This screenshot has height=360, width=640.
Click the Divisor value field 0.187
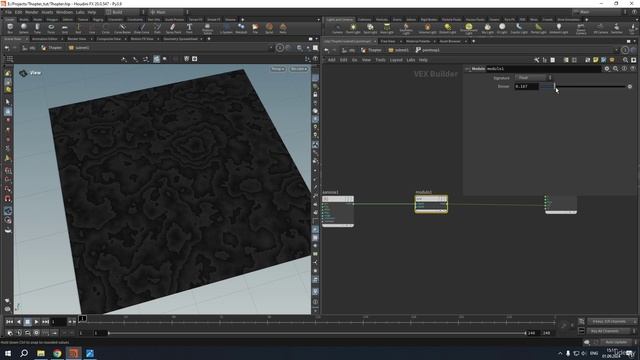[526, 87]
